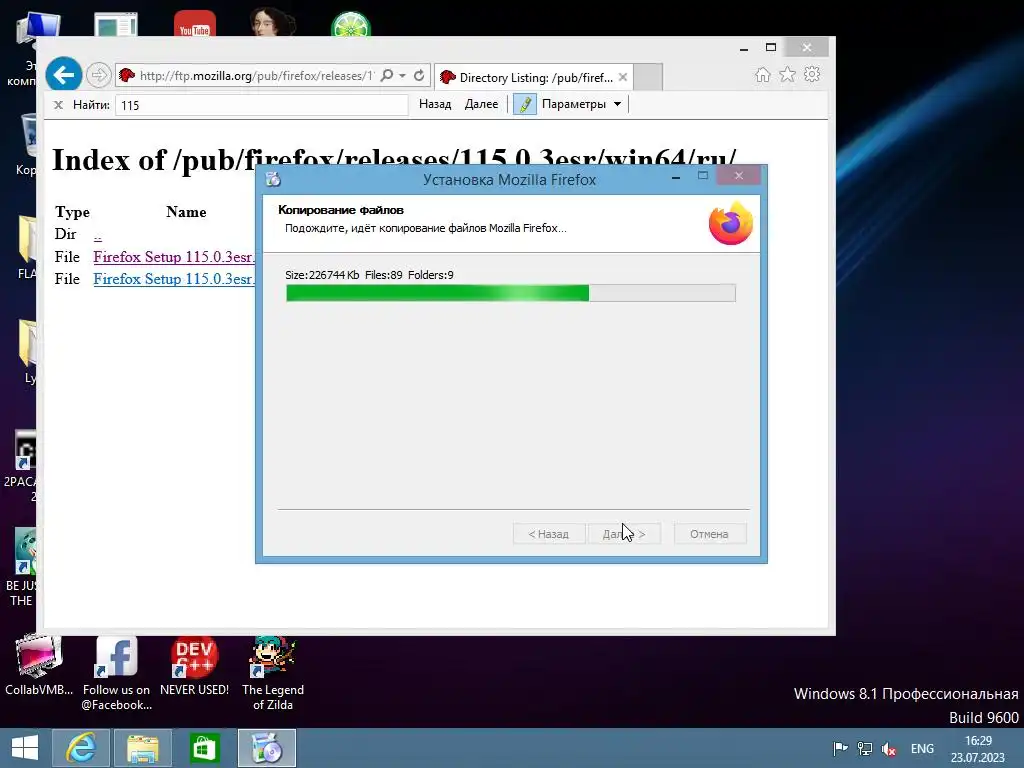Close the find bar with the X
The image size is (1024, 768).
(58, 104)
